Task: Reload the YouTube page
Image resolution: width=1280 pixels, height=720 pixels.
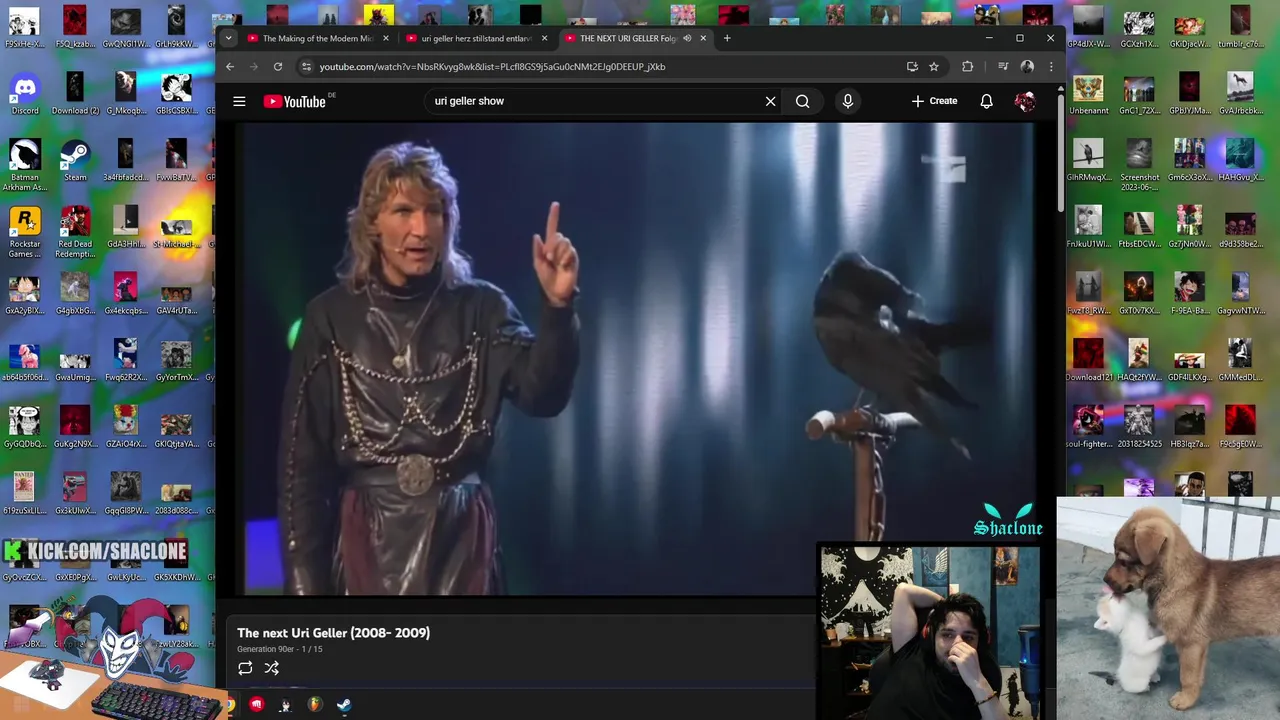Action: coord(278,66)
